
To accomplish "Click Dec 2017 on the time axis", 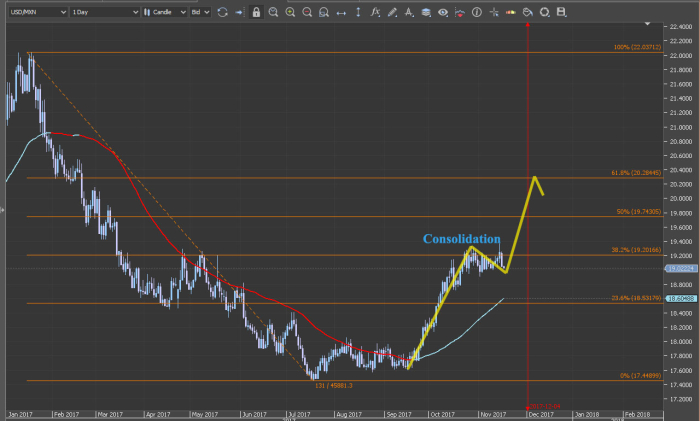I will click(541, 414).
